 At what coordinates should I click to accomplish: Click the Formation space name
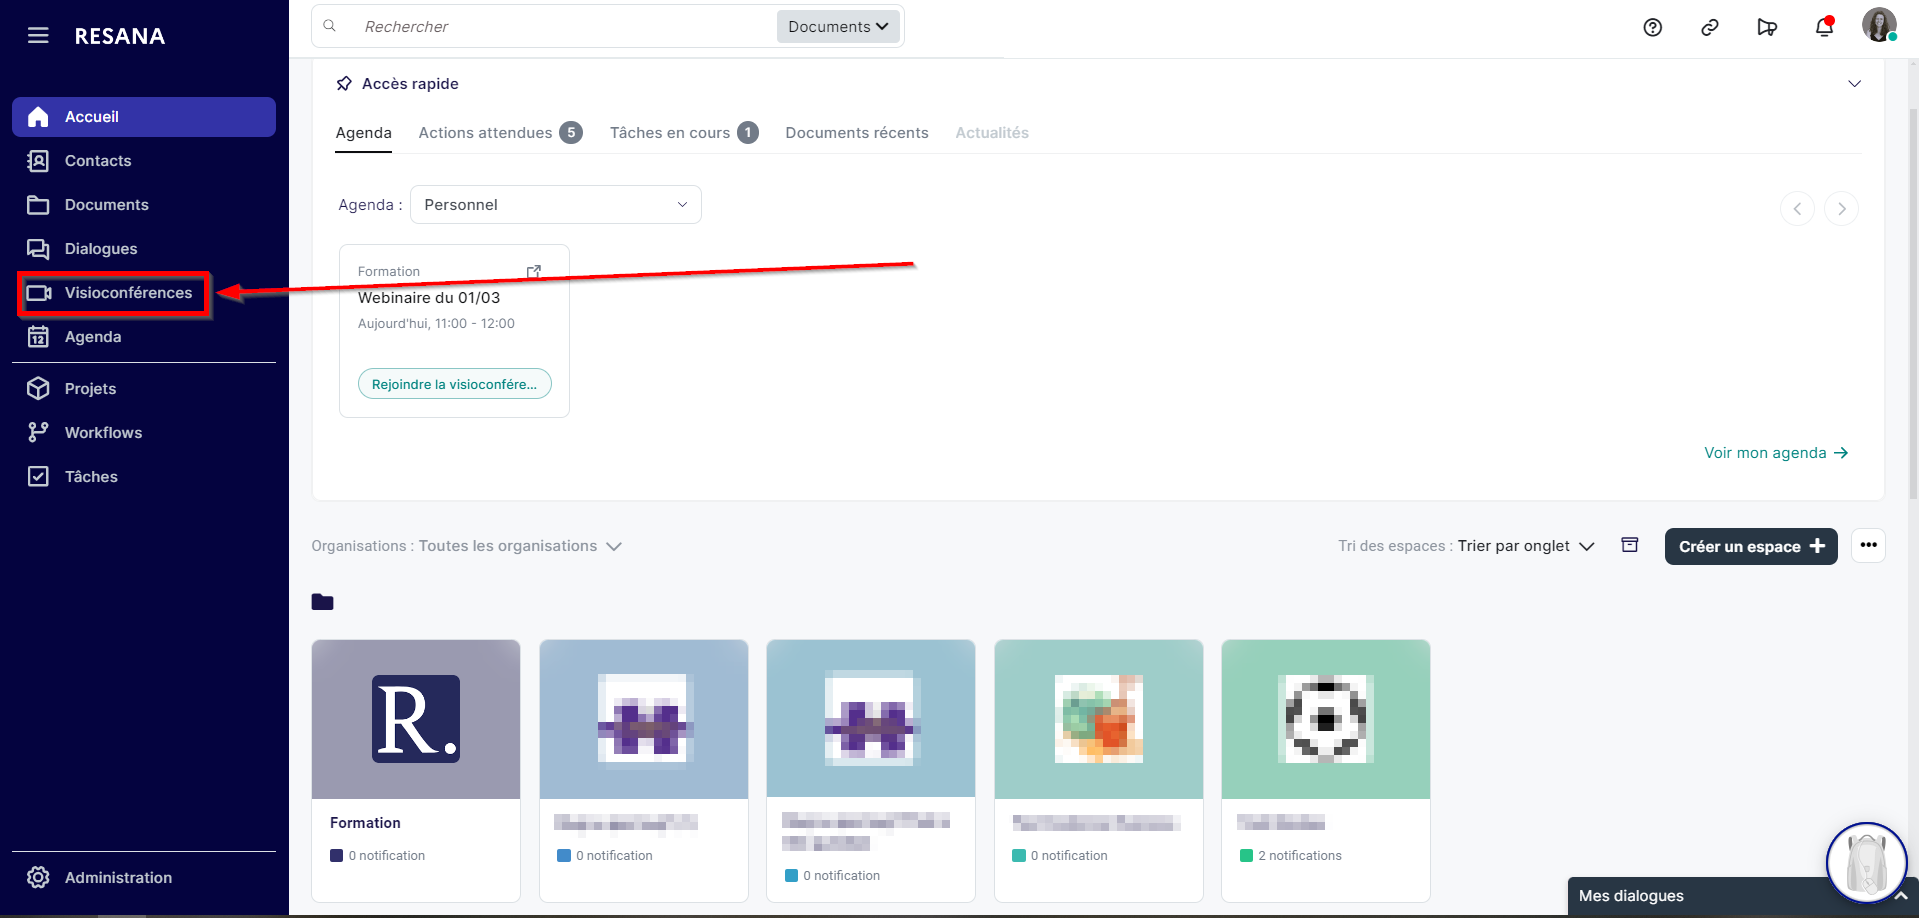pos(365,823)
